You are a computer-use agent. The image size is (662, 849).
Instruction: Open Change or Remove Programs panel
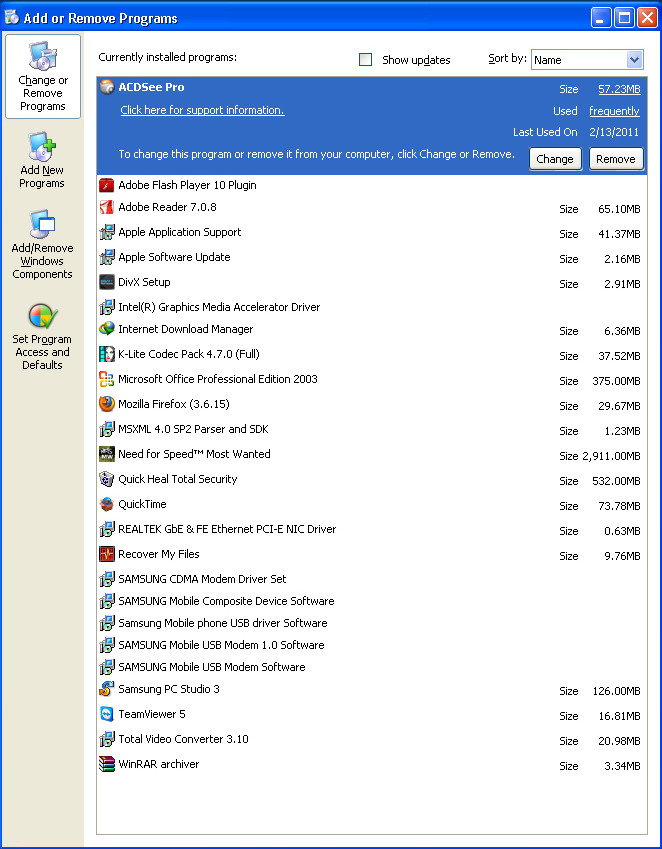click(43, 76)
